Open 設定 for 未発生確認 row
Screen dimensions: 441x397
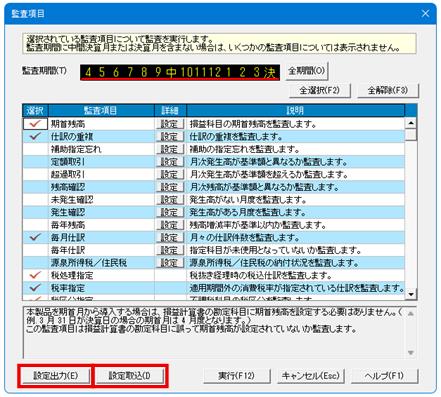170,200
